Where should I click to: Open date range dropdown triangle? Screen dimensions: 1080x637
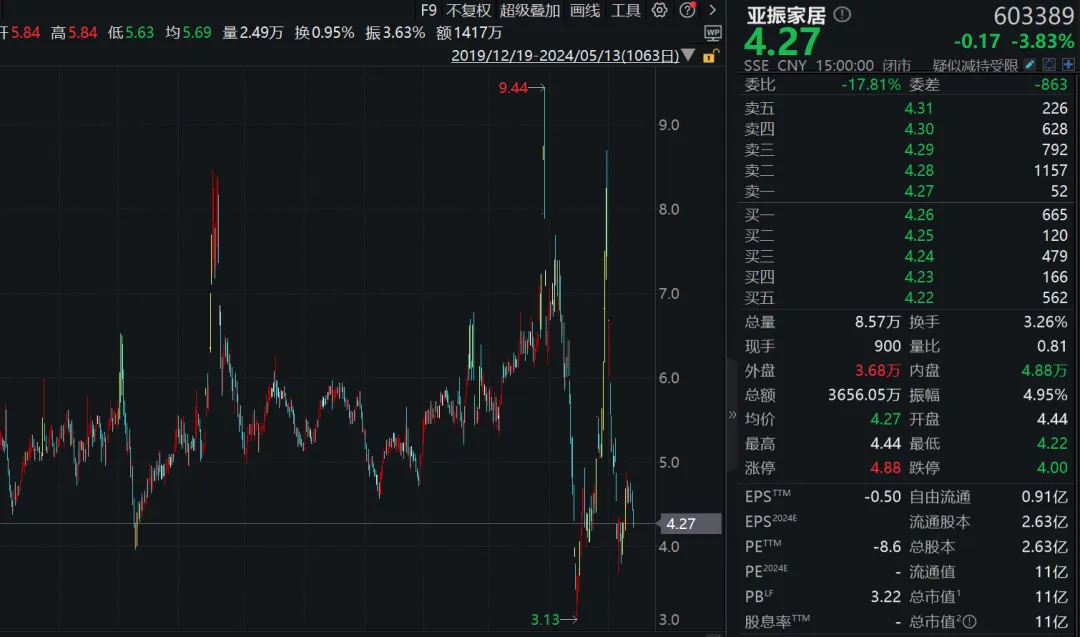click(688, 55)
